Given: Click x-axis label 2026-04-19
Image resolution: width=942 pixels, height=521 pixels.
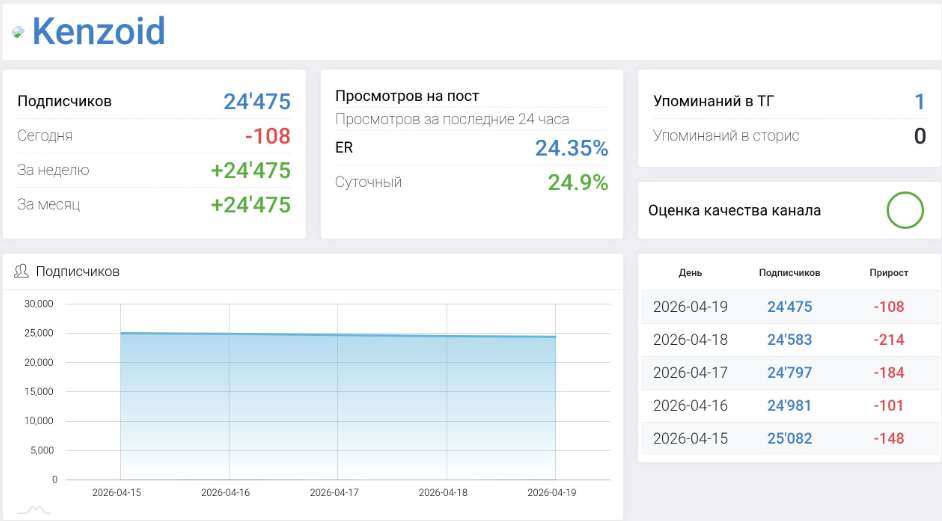Looking at the screenshot, I should [552, 493].
